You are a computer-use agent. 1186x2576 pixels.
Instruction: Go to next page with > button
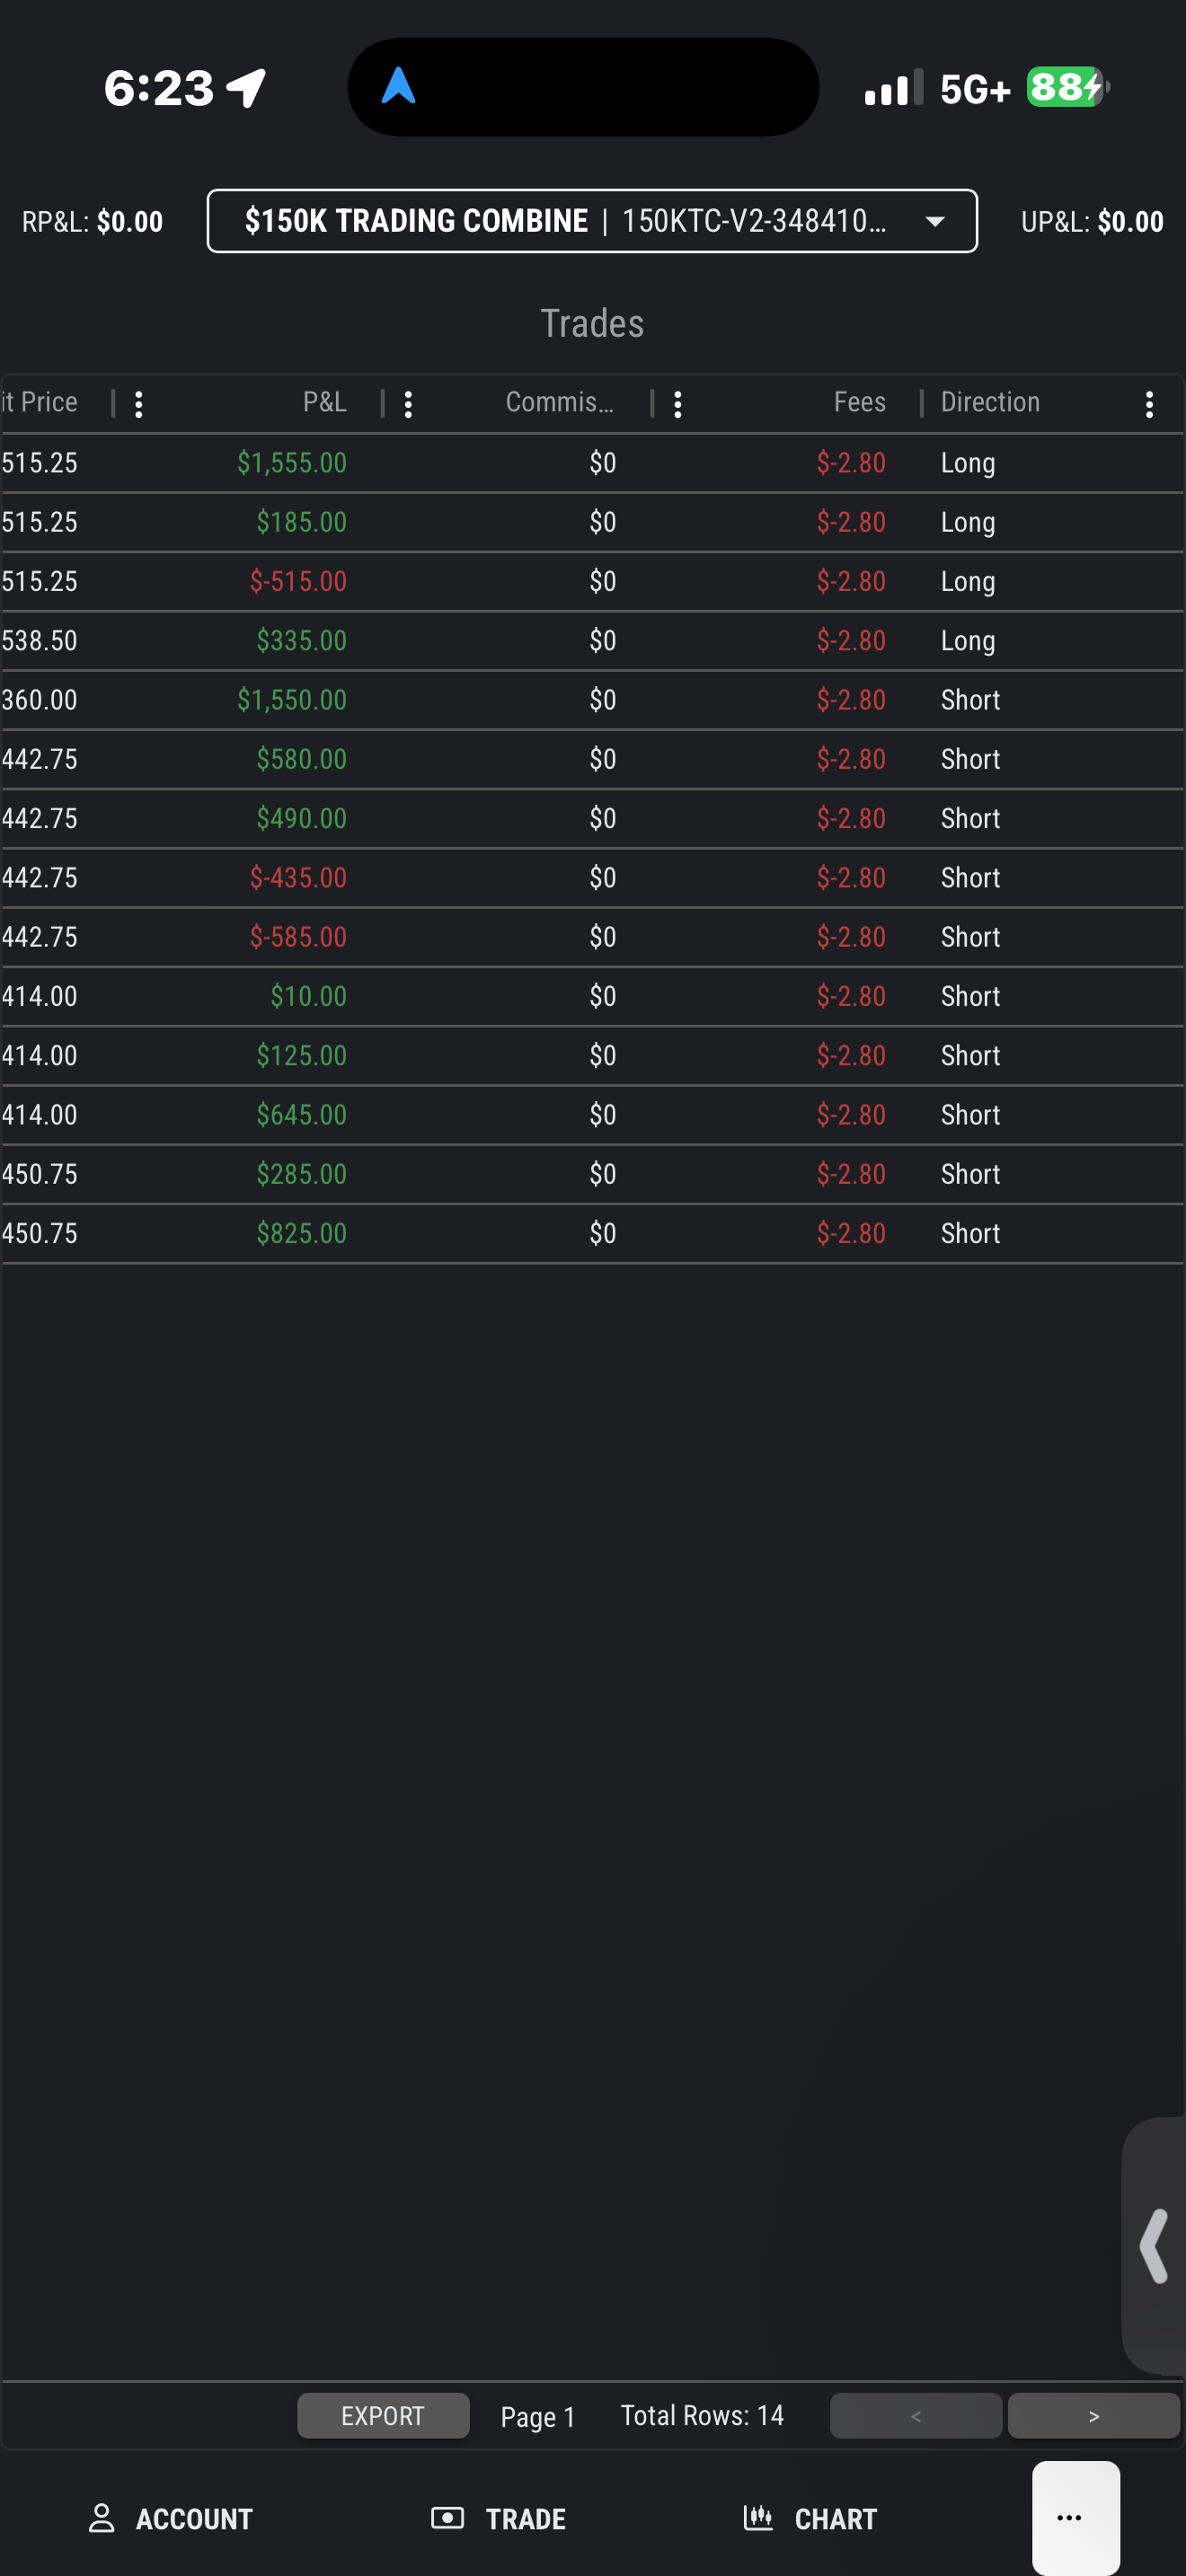click(1094, 2416)
